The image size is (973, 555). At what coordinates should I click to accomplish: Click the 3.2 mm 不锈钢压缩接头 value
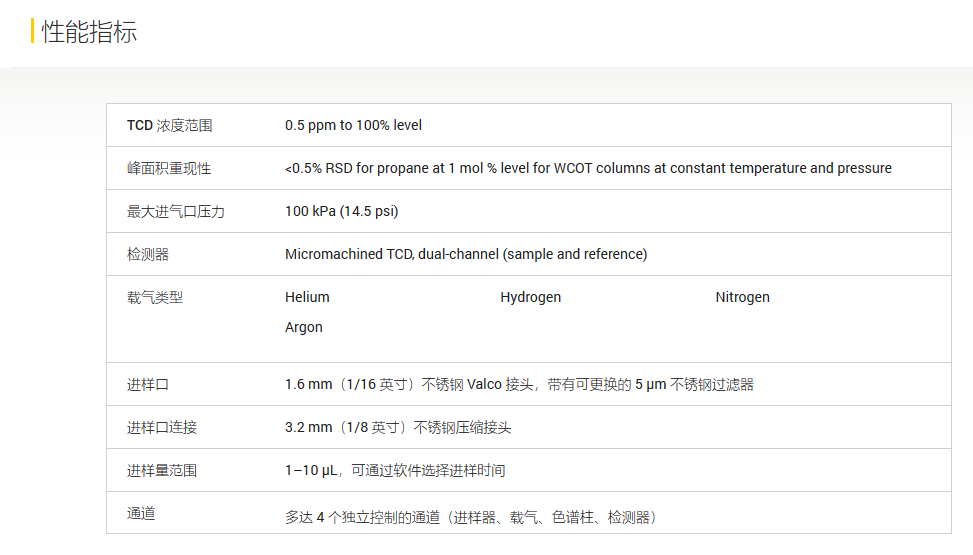point(398,427)
